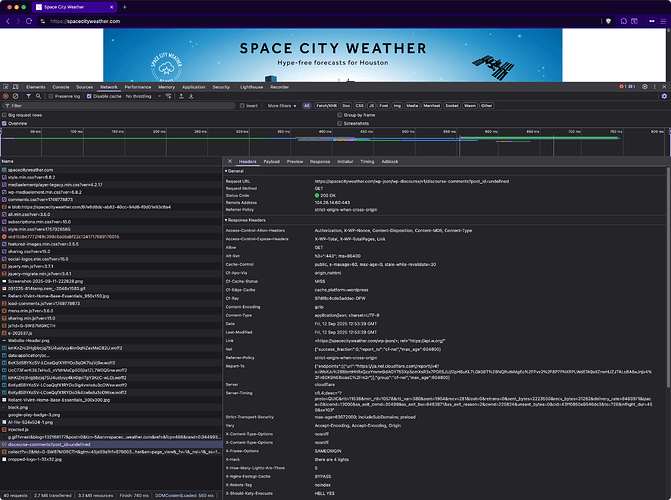This screenshot has width=671, height=500.
Task: Filter requests by Fetch/XHR
Action: coord(327,106)
